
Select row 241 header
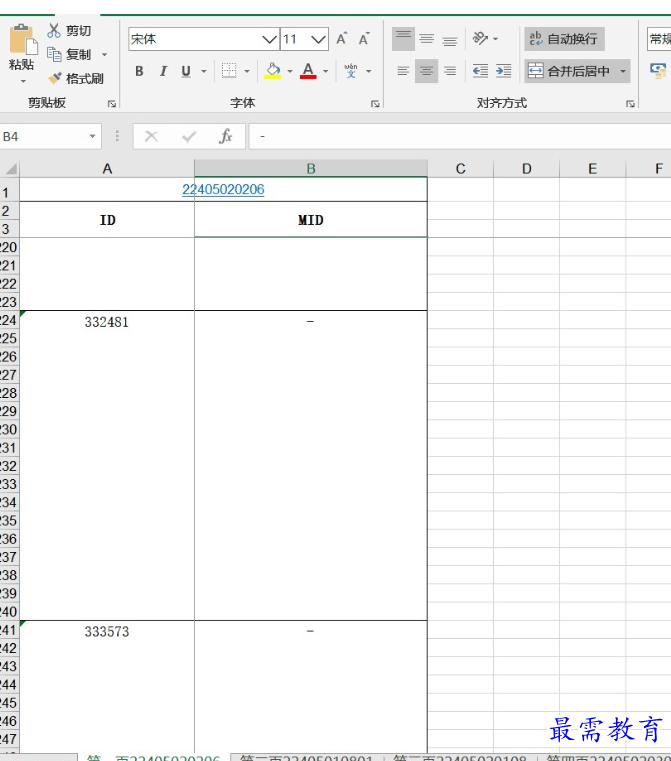point(9,630)
